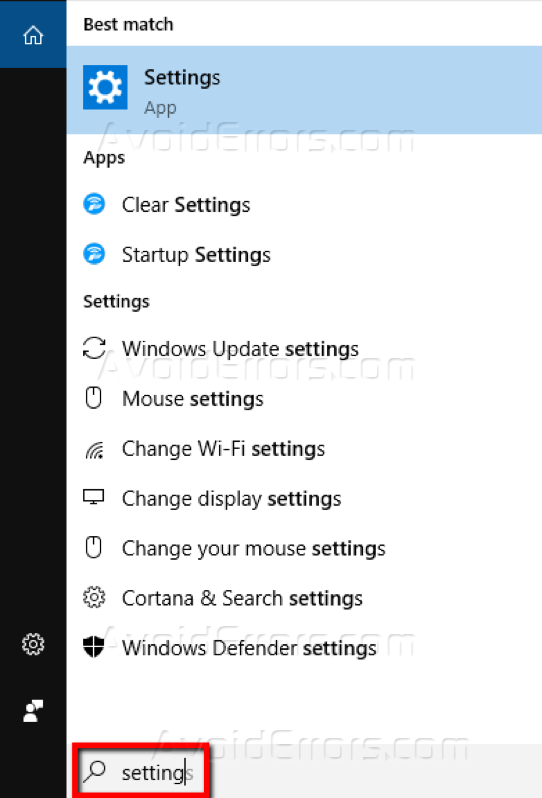Open Clear Settings app result
The height and width of the screenshot is (798, 542).
304,205
